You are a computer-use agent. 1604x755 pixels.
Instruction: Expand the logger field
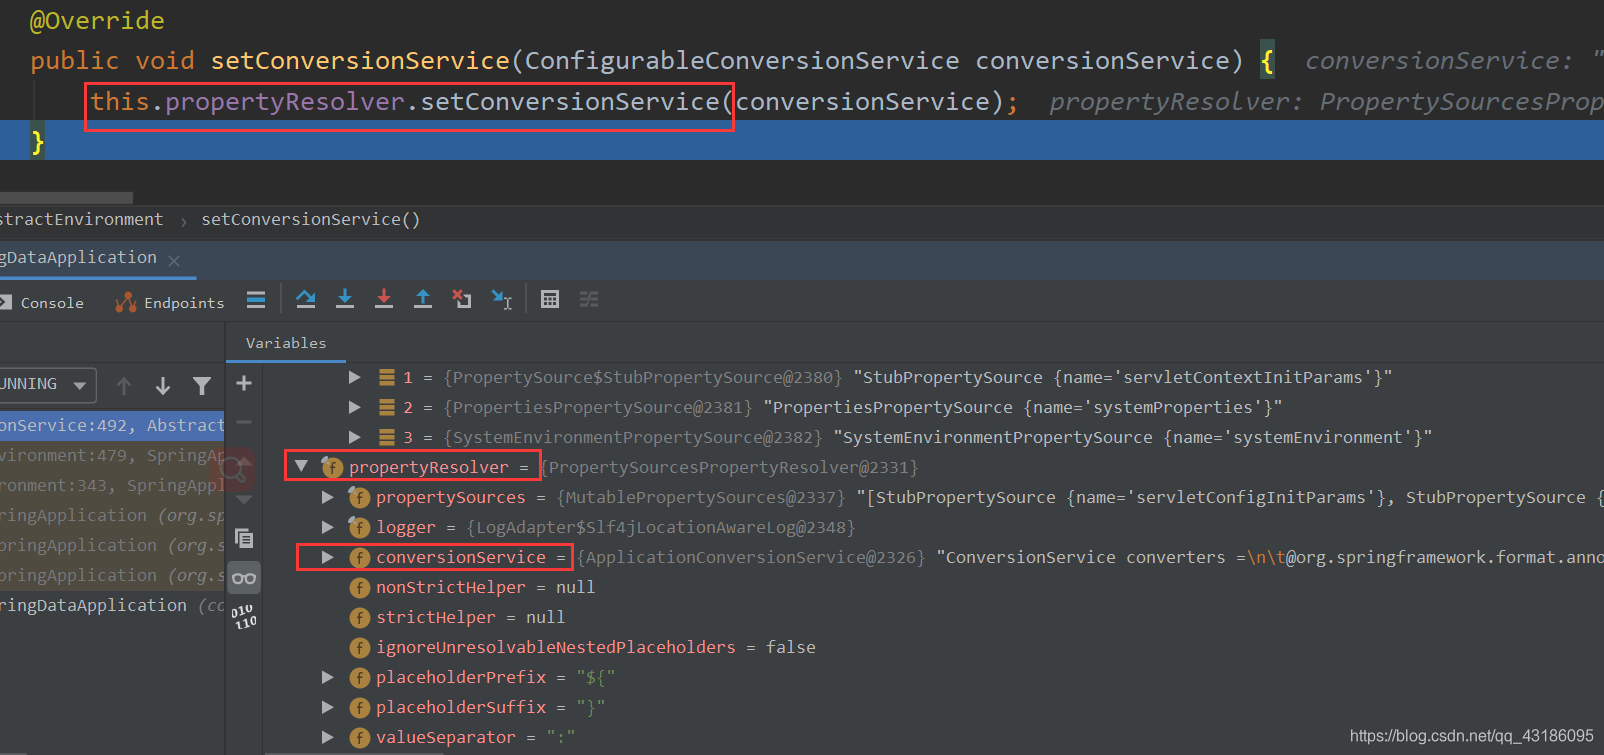[327, 527]
